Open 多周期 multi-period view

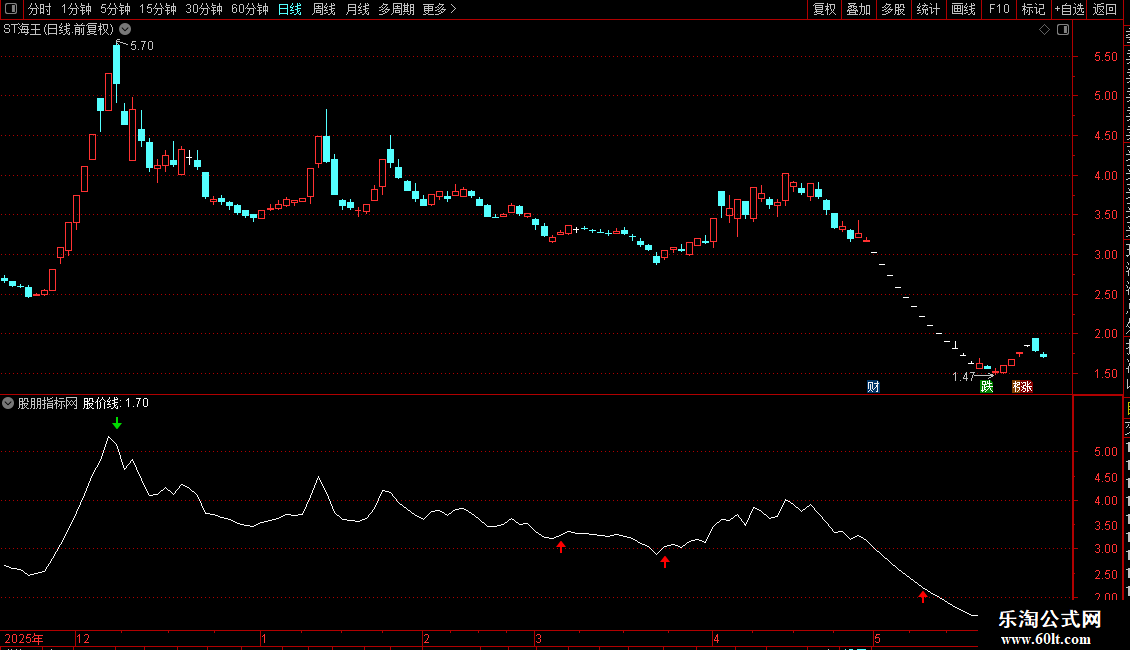tap(396, 9)
